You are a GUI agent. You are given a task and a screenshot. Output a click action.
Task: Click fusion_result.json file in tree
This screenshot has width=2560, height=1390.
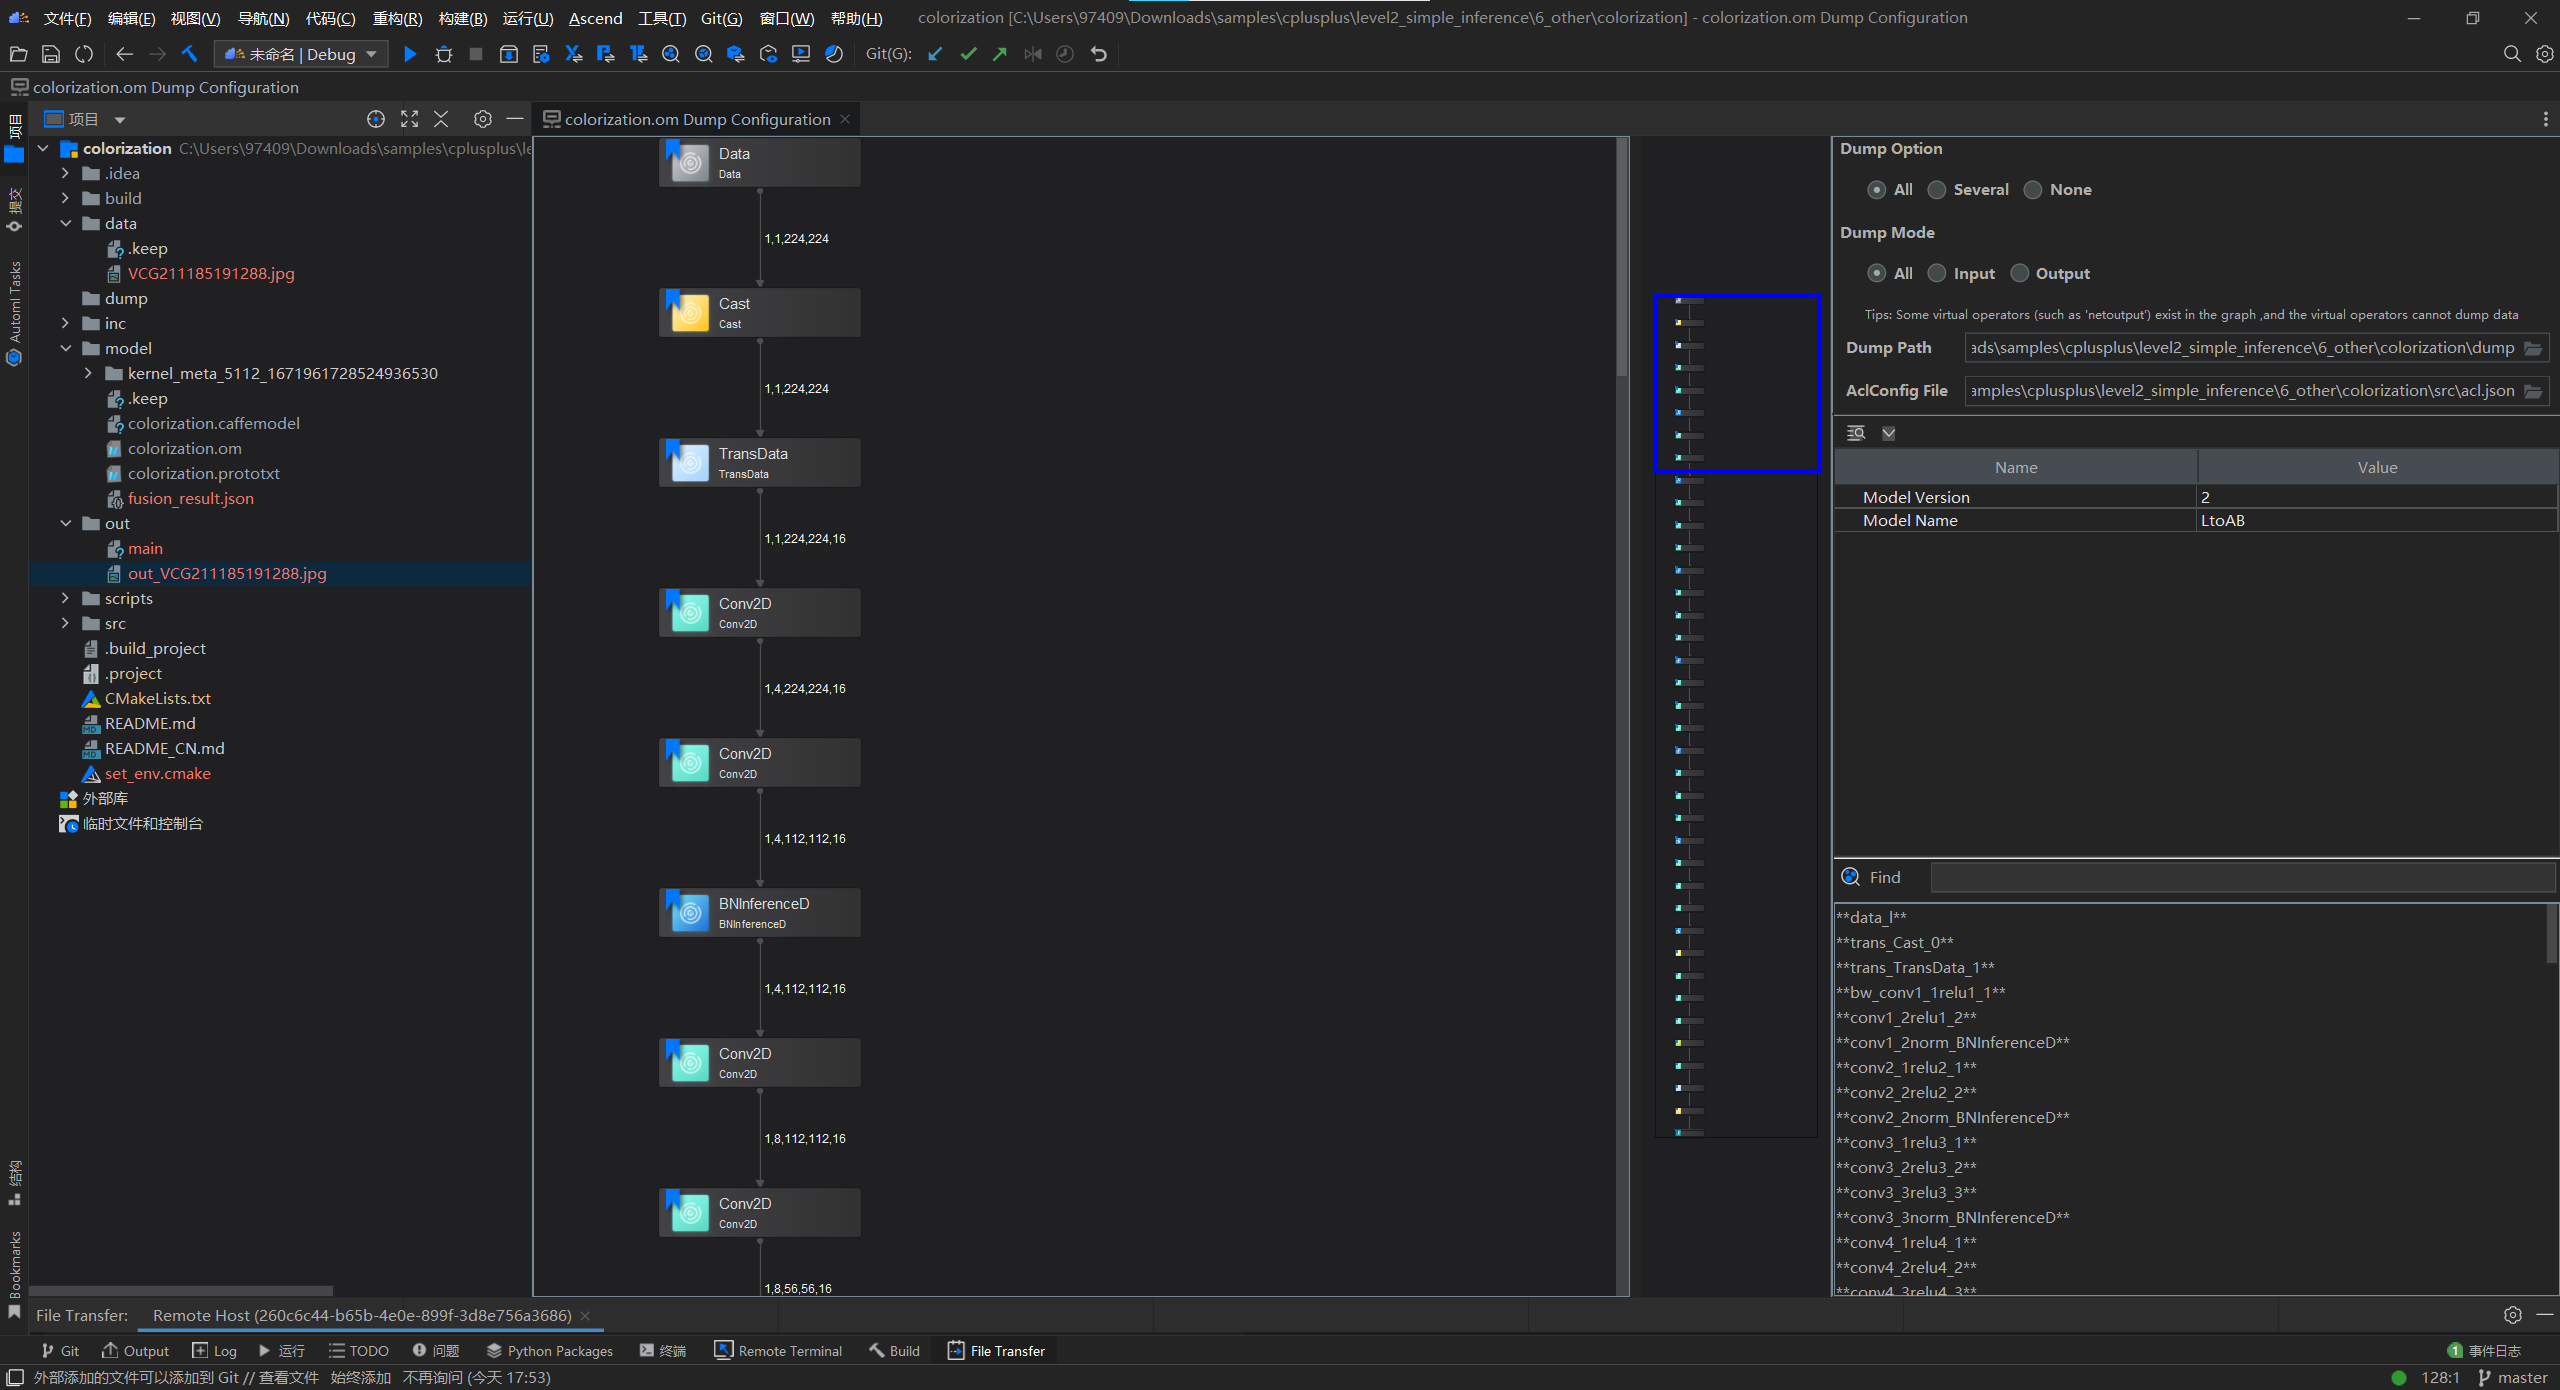pyautogui.click(x=188, y=498)
